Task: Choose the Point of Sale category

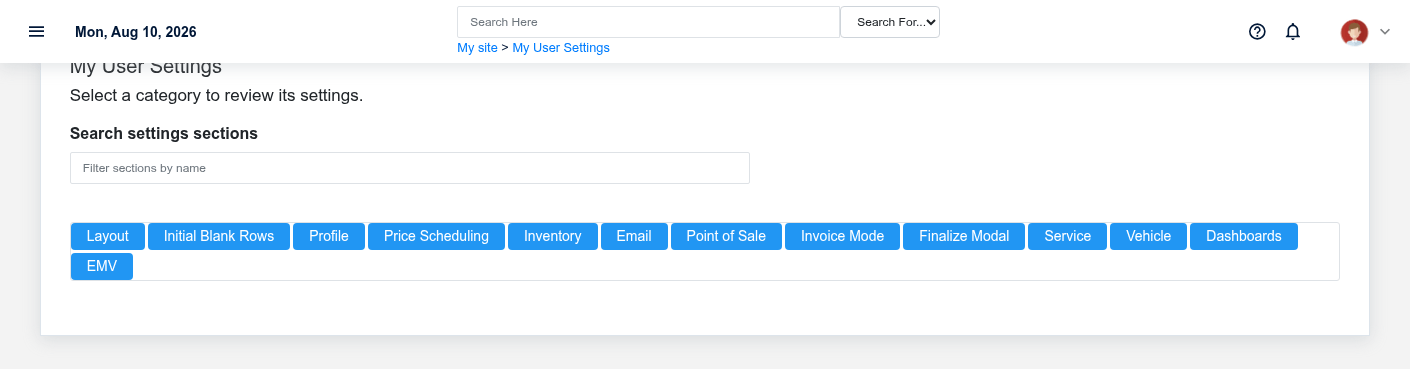Action: [726, 236]
